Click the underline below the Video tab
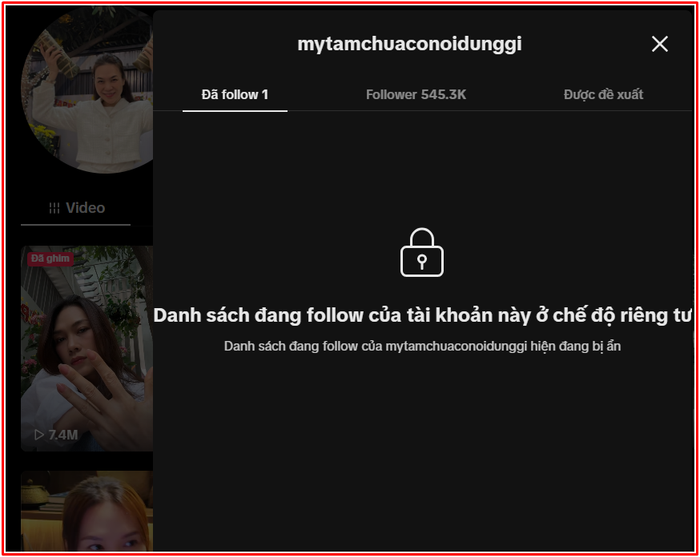 coord(76,224)
